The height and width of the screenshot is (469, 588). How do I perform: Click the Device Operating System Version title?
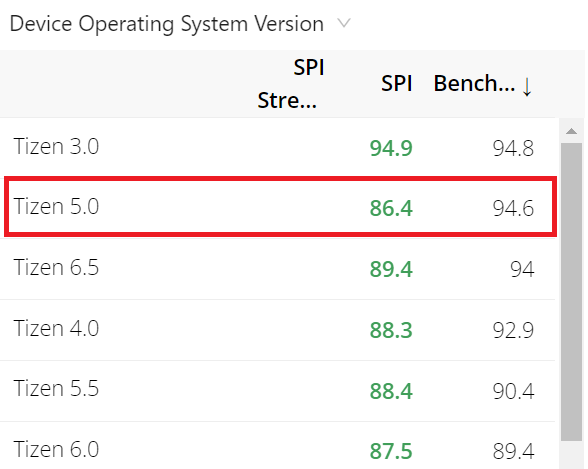coord(167,24)
